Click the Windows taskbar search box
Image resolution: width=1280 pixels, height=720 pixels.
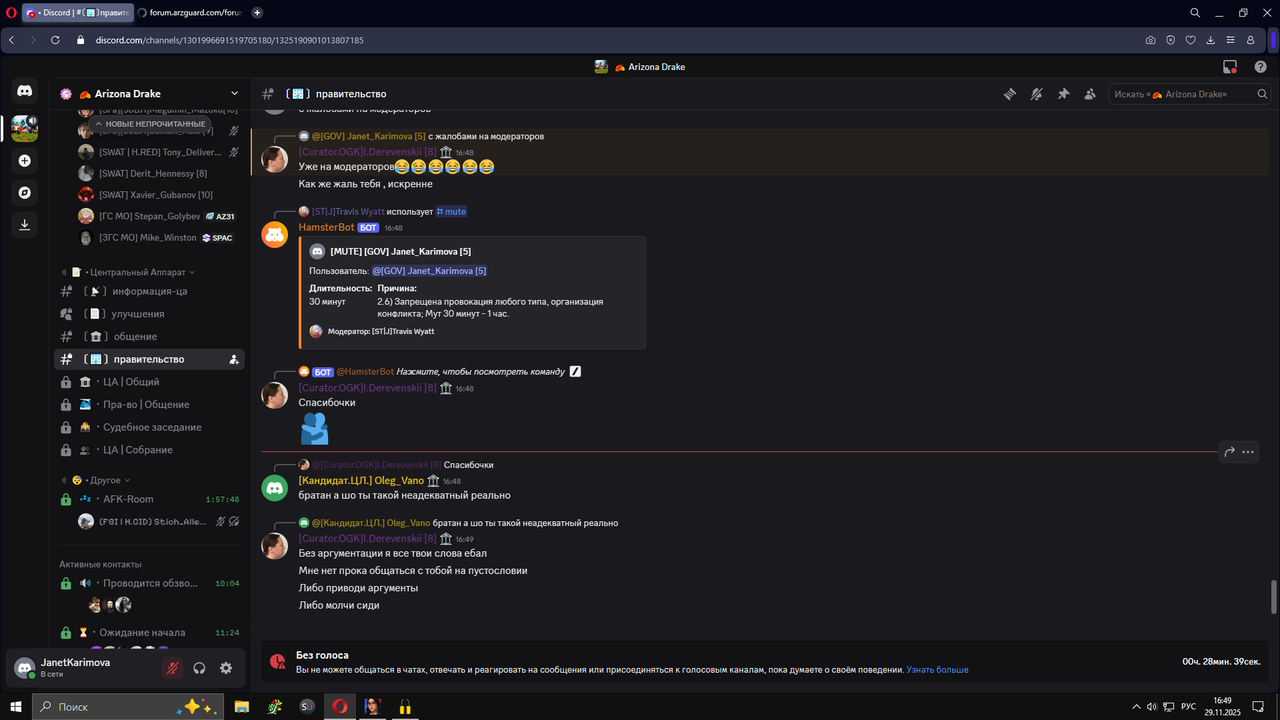[128, 707]
